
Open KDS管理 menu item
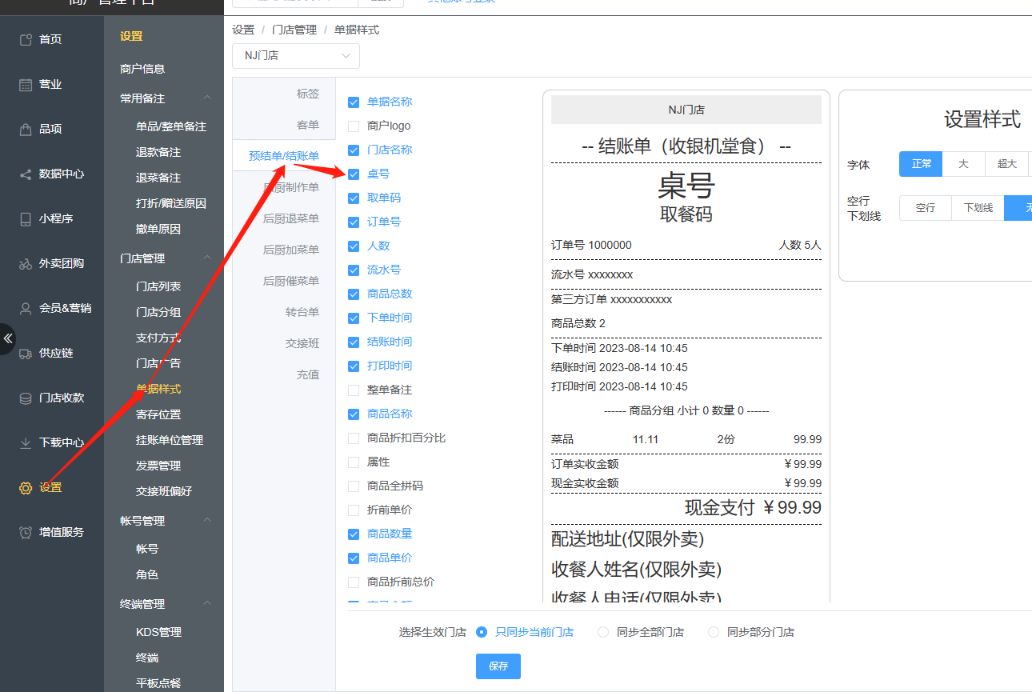click(x=159, y=632)
